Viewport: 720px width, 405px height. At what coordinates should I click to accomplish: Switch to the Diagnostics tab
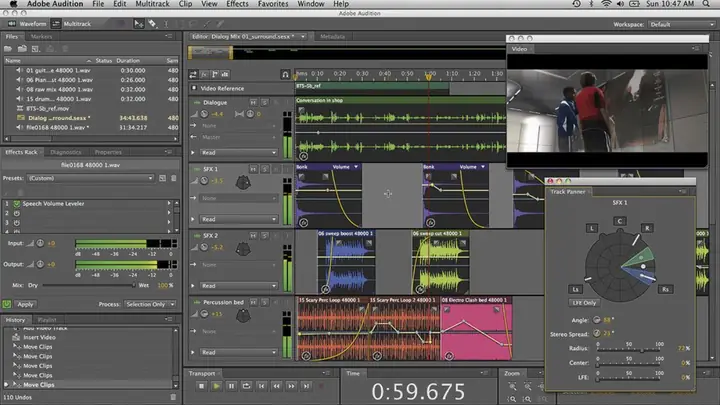point(66,152)
